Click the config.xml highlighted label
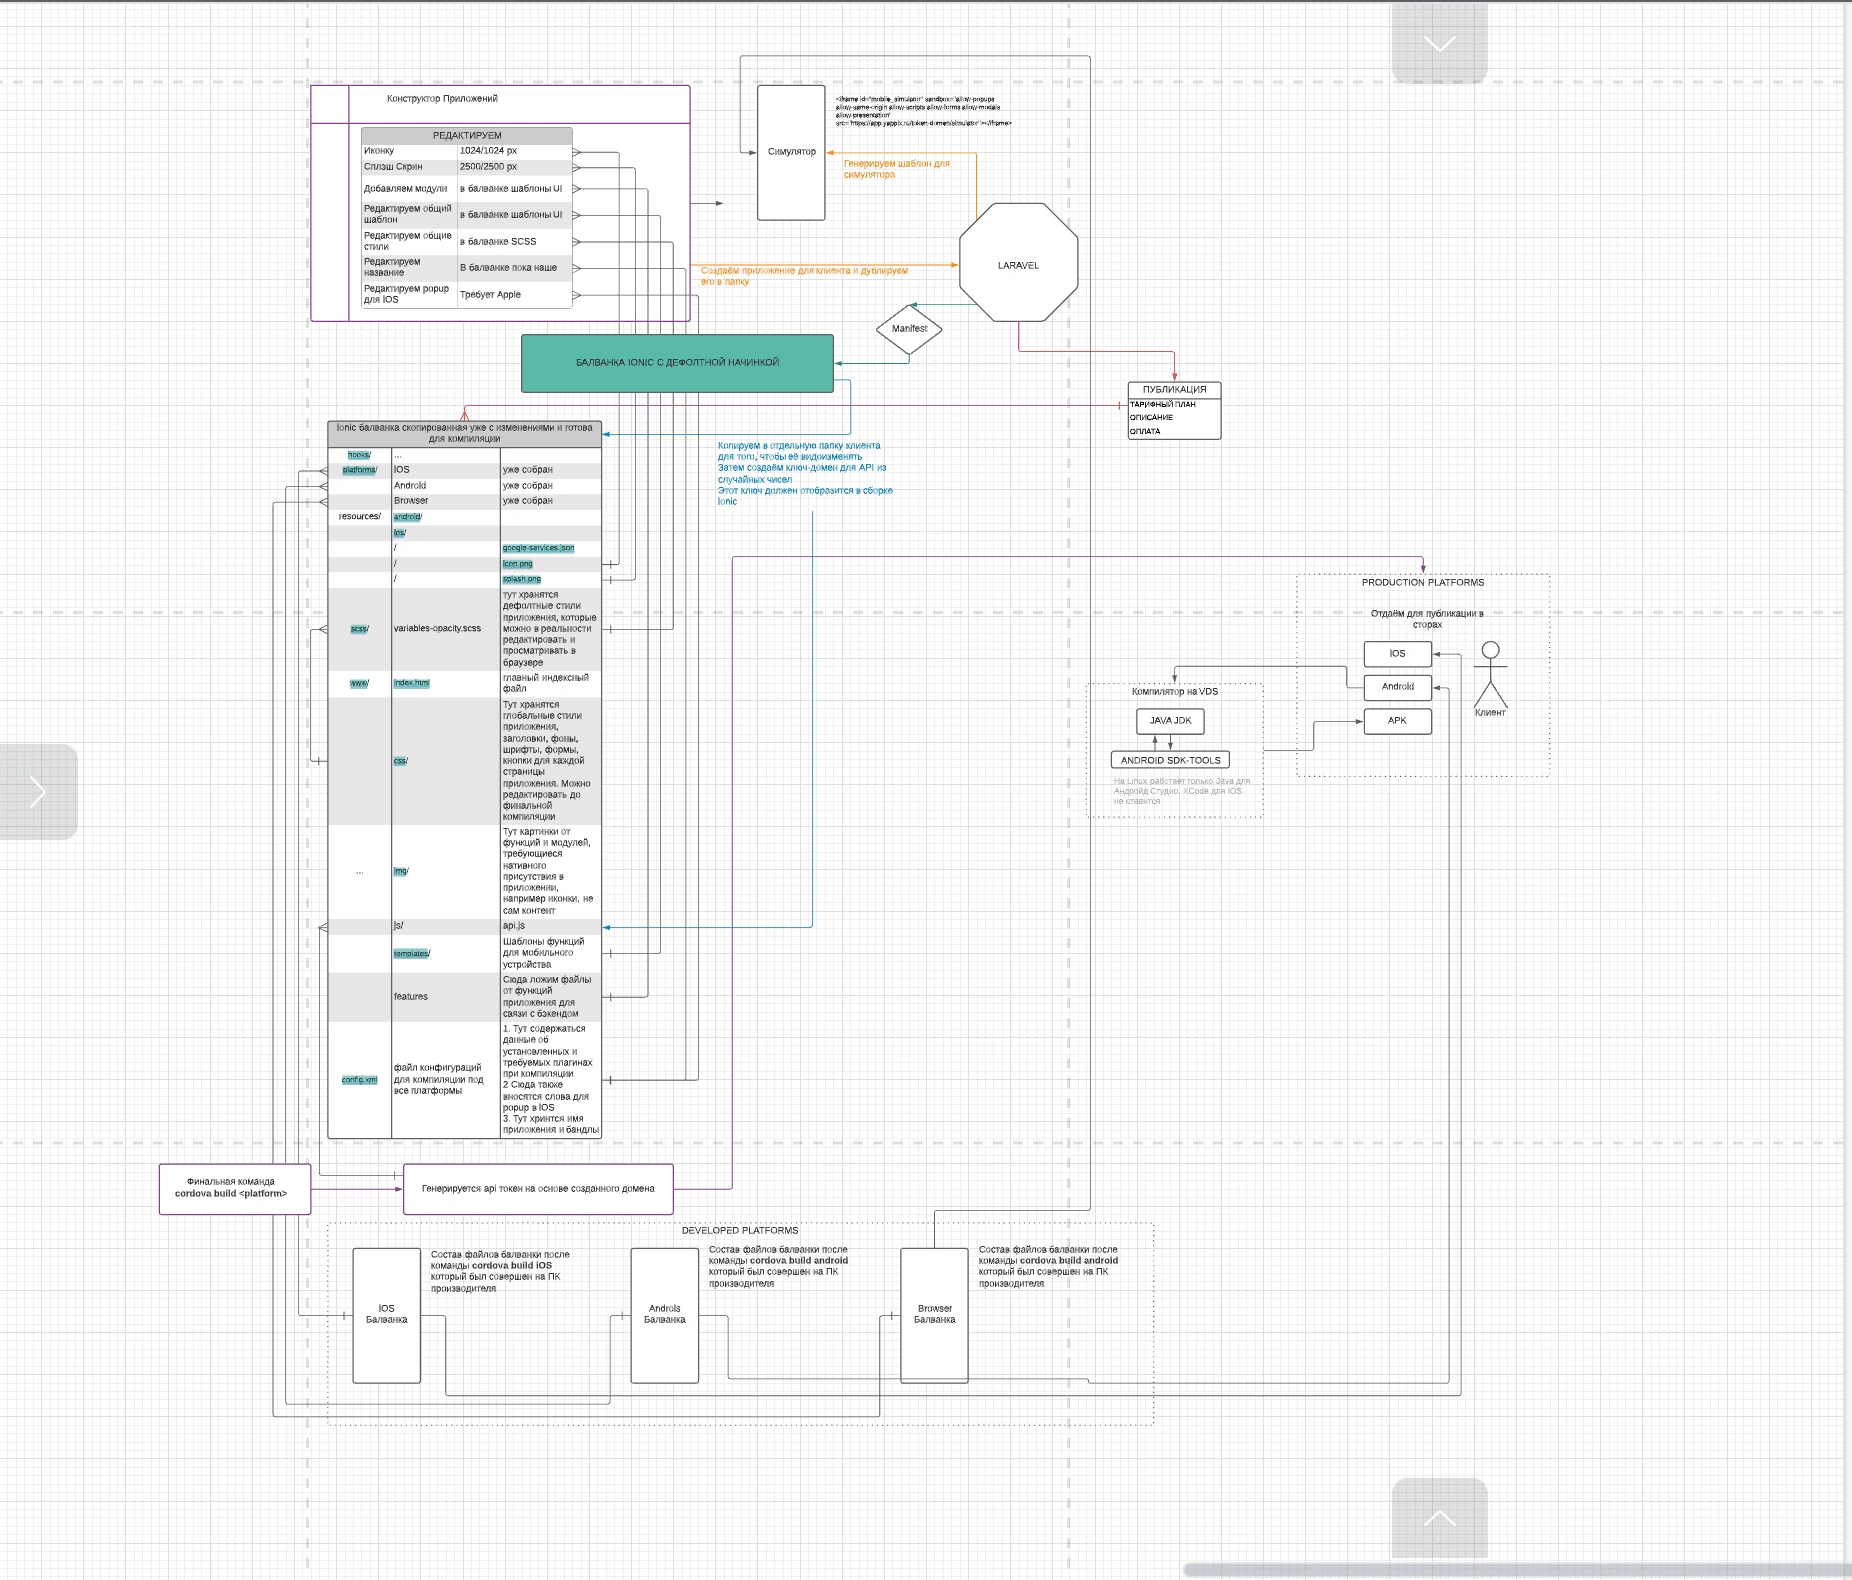The image size is (1852, 1580). 359,1080
